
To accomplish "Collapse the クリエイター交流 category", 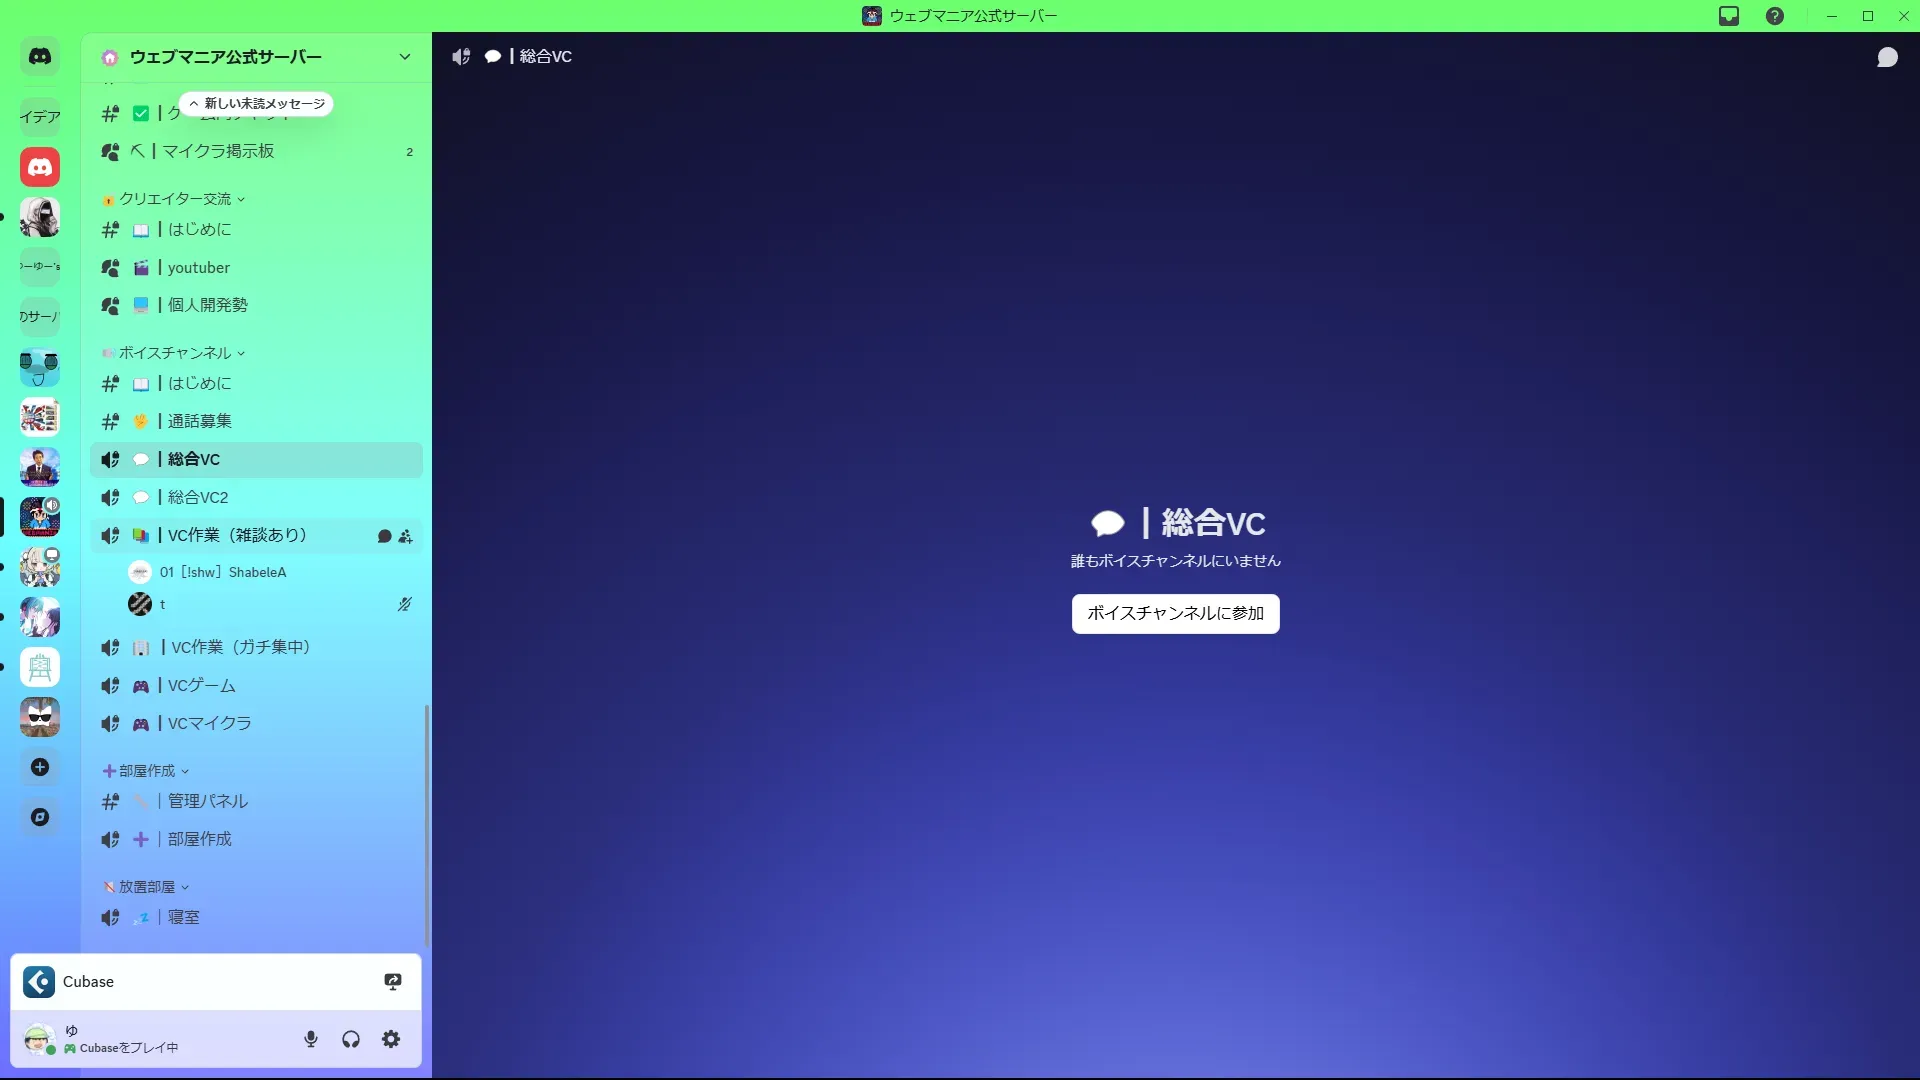I will 175,199.
